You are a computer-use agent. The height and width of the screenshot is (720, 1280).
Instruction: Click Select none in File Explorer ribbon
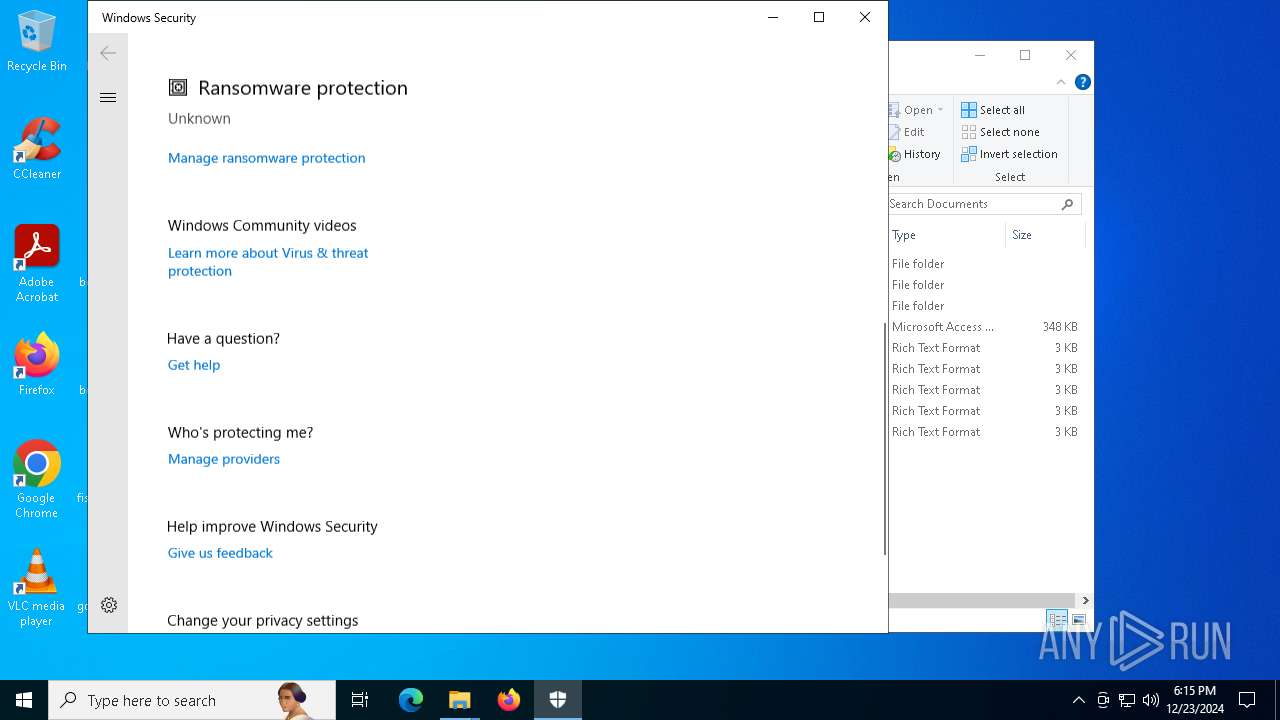[x=1000, y=132]
